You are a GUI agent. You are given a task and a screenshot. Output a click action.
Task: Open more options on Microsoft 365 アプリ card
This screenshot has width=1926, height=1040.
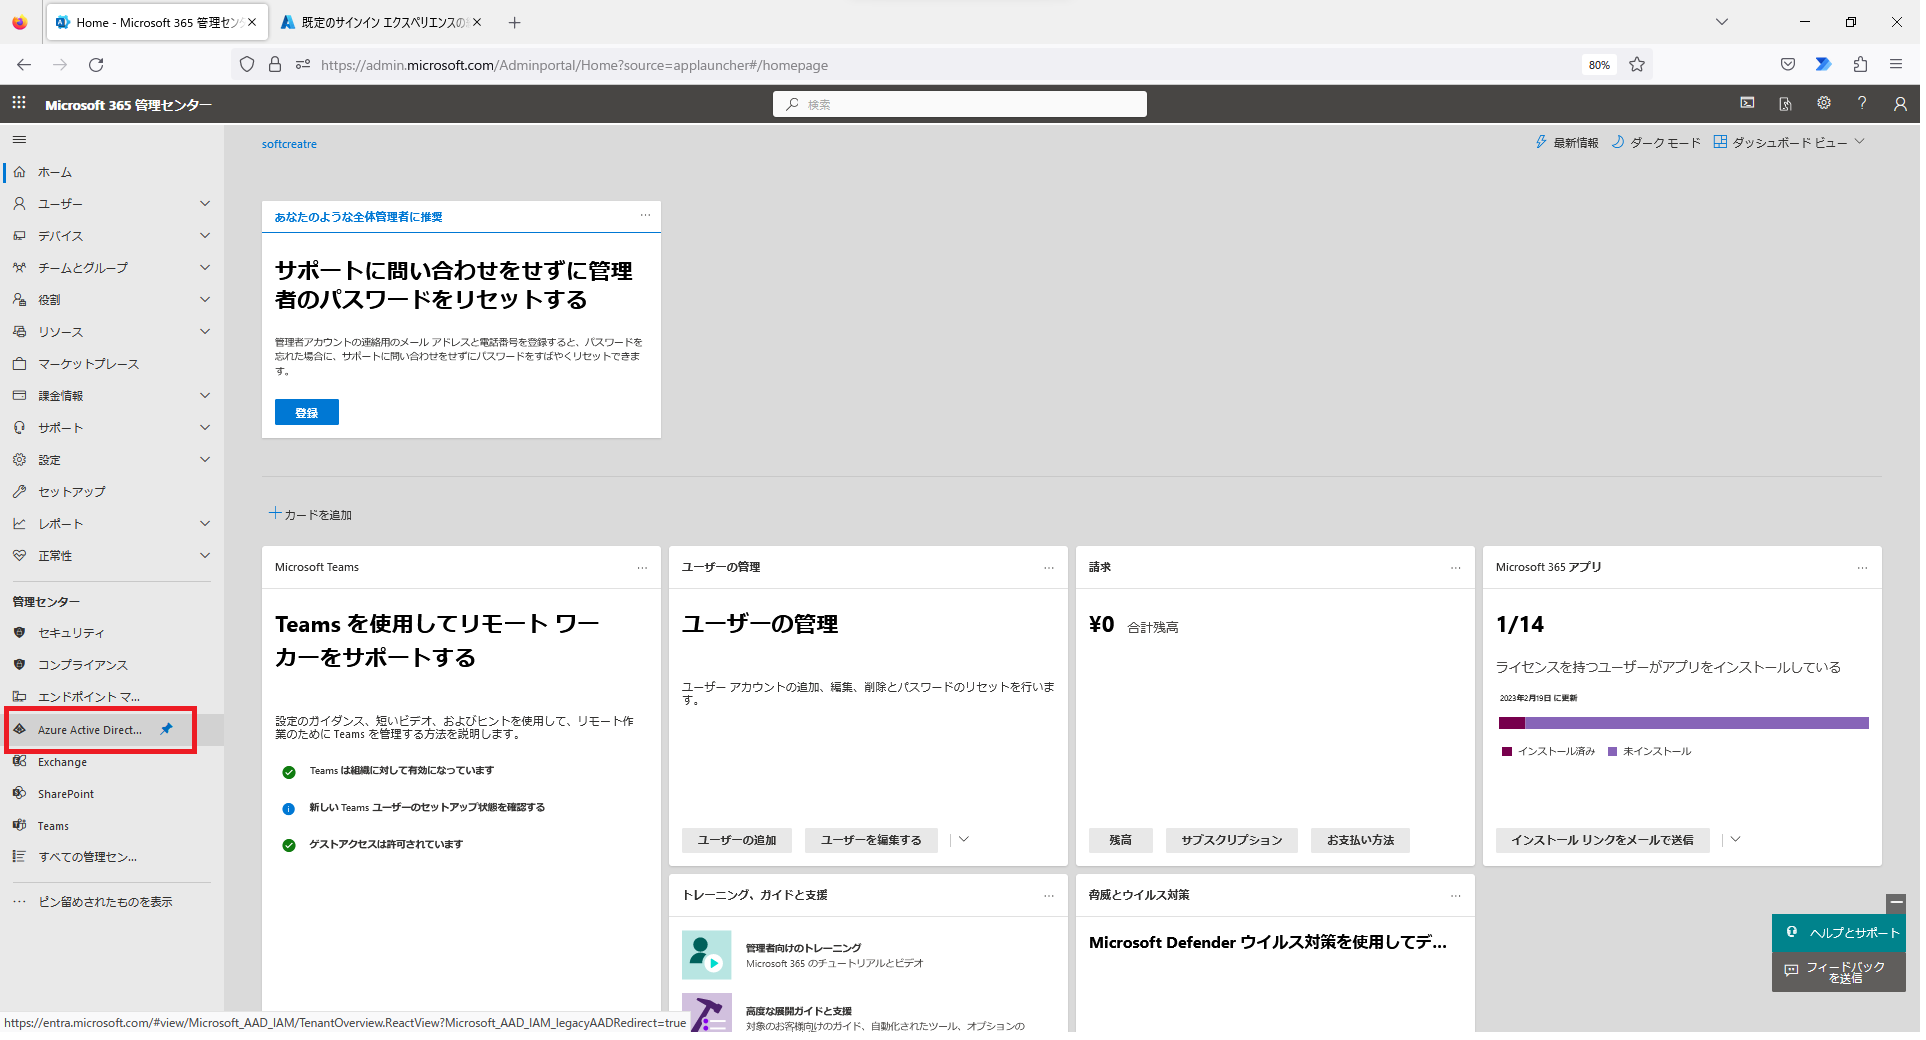pyautogui.click(x=1862, y=568)
